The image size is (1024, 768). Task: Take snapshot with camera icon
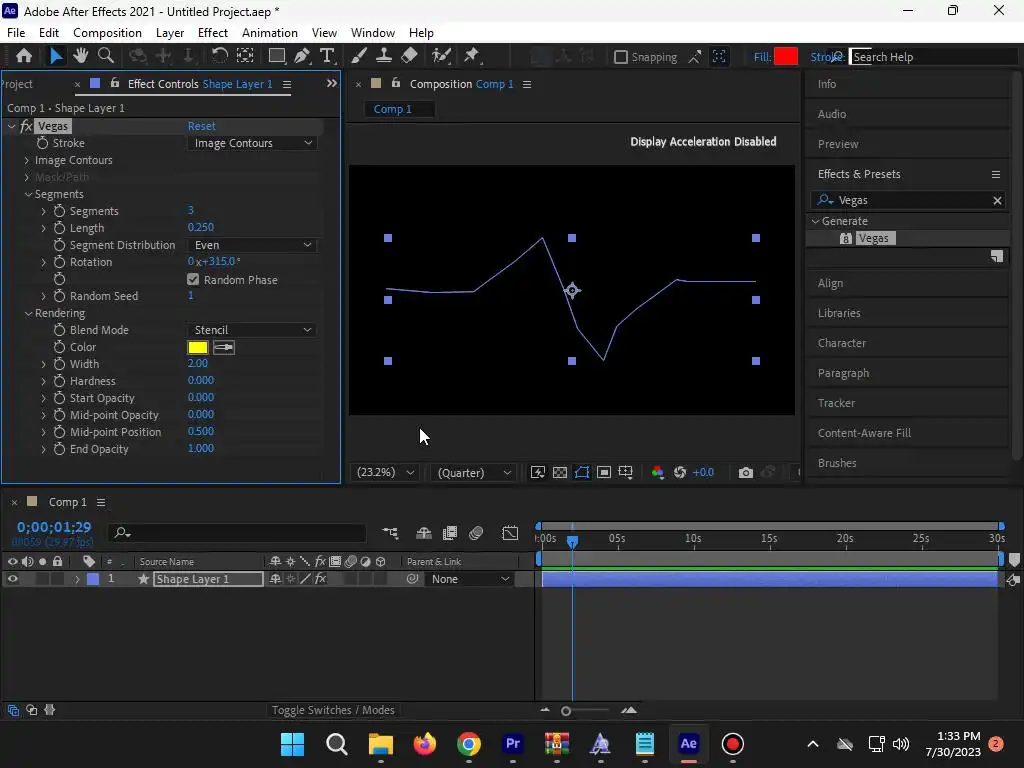click(x=745, y=472)
